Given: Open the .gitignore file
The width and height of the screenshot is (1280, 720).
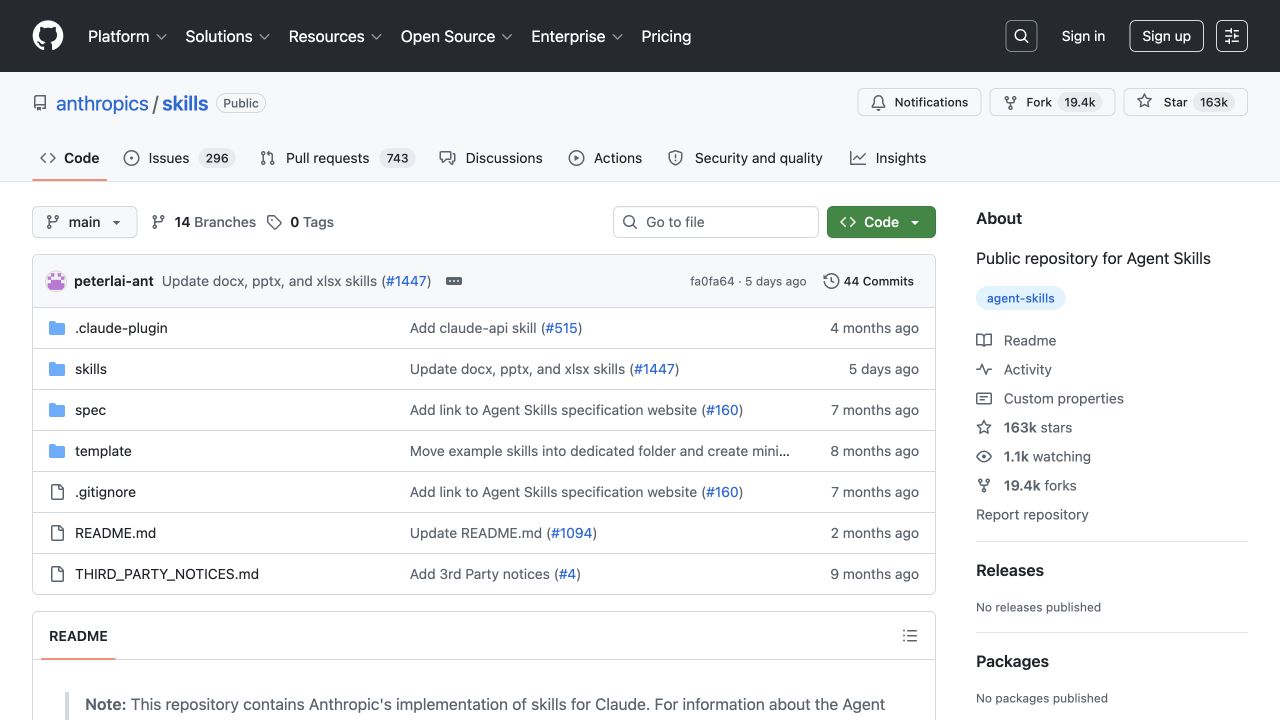Looking at the screenshot, I should 105,492.
